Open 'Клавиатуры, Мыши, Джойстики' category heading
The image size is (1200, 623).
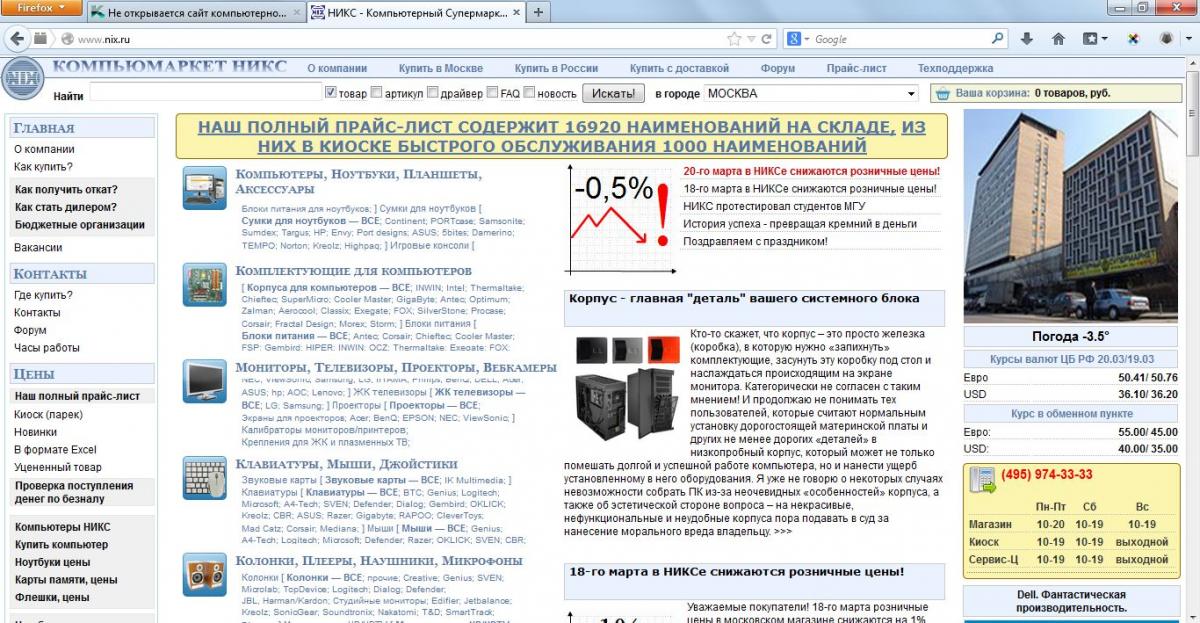pyautogui.click(x=346, y=464)
